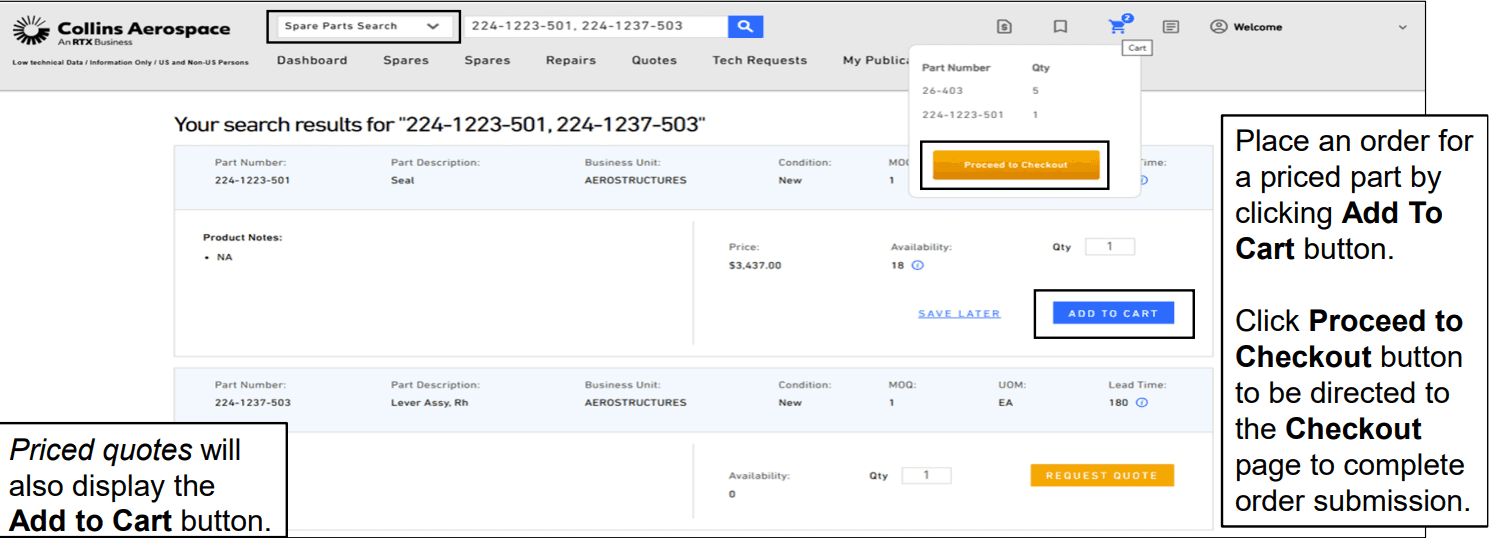Select cart row for part 26-403
This screenshot has height=538, width=1492.
tap(981, 90)
